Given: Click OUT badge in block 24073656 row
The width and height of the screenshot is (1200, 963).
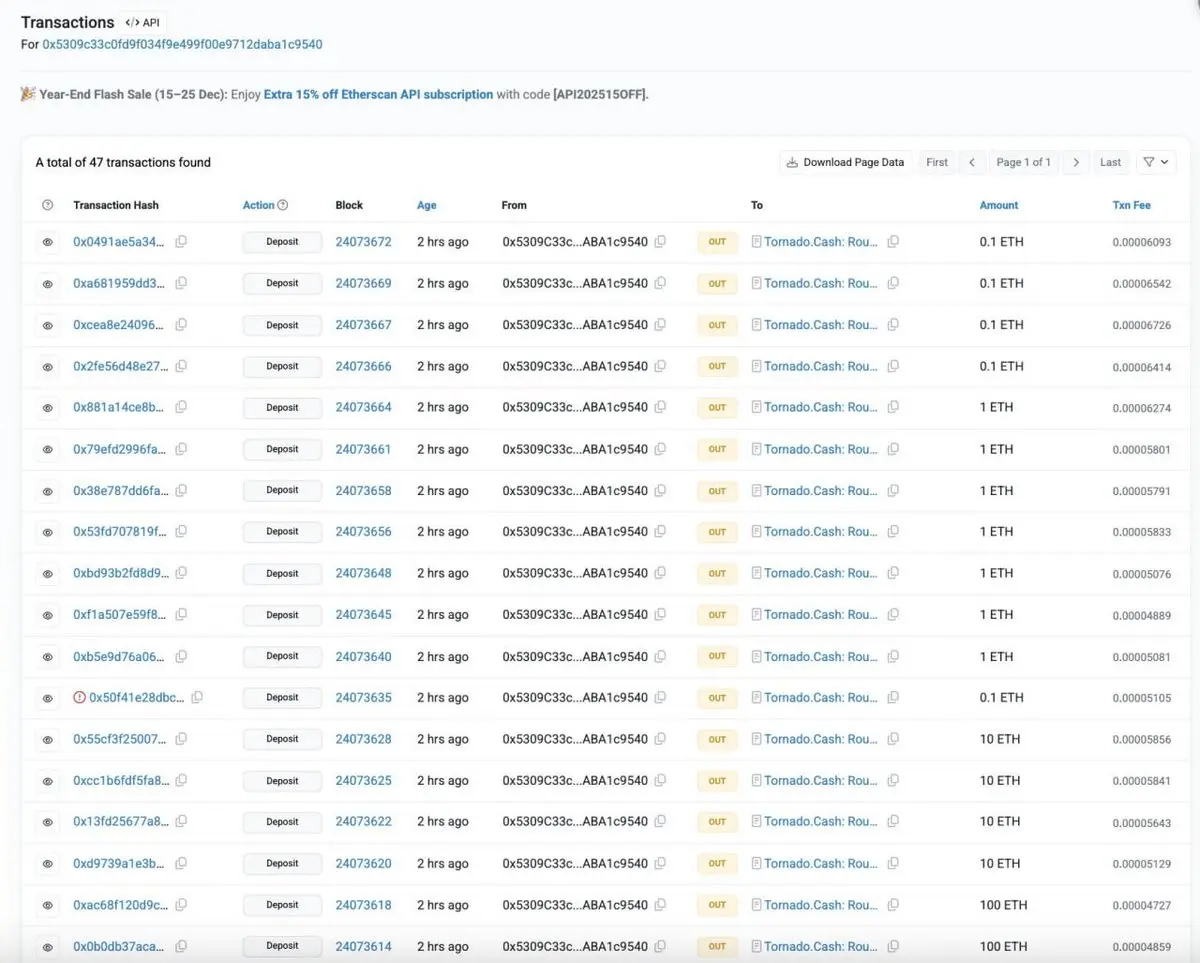Looking at the screenshot, I should click(717, 532).
